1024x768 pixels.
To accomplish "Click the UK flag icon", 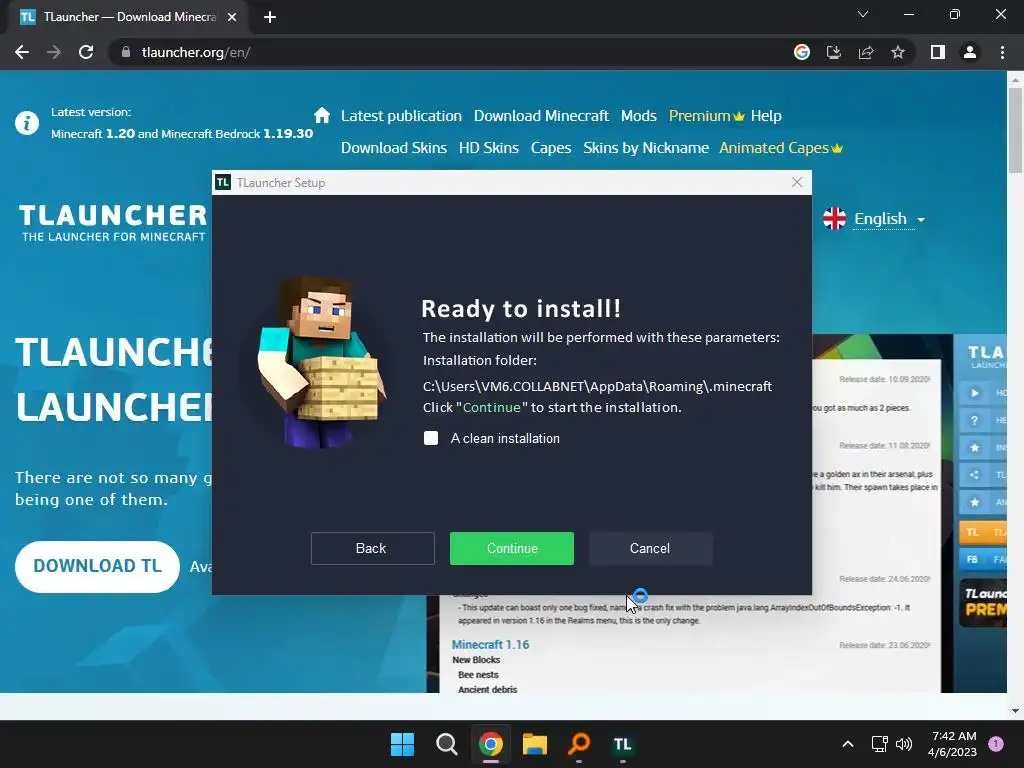I will pos(834,219).
